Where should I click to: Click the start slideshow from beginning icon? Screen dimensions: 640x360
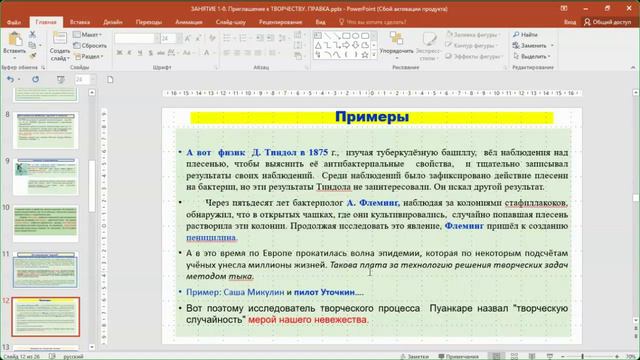pos(60,80)
